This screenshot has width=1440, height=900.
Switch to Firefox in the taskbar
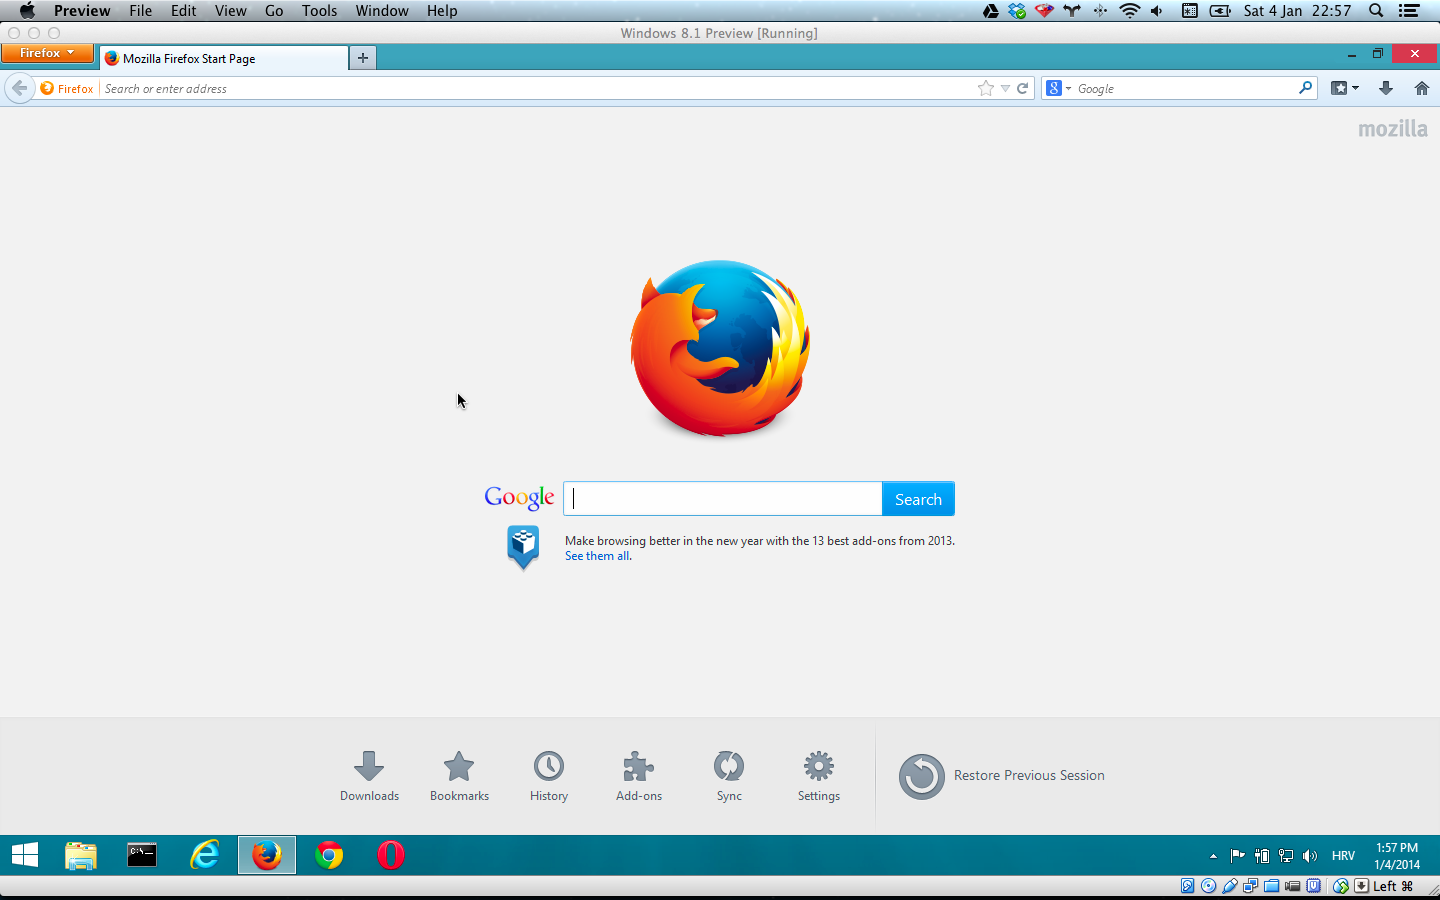(267, 855)
